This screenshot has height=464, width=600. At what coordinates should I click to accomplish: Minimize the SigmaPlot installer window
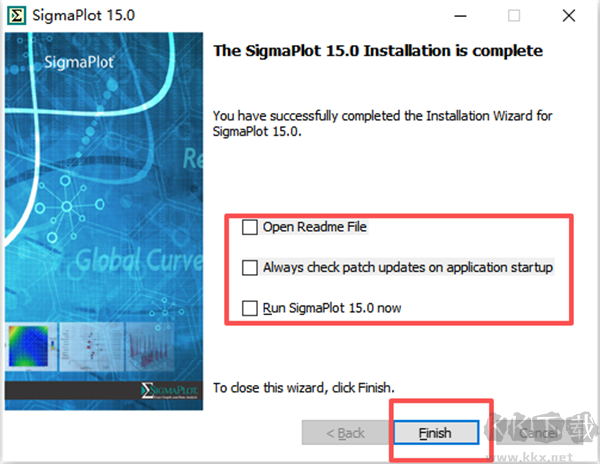(x=460, y=16)
